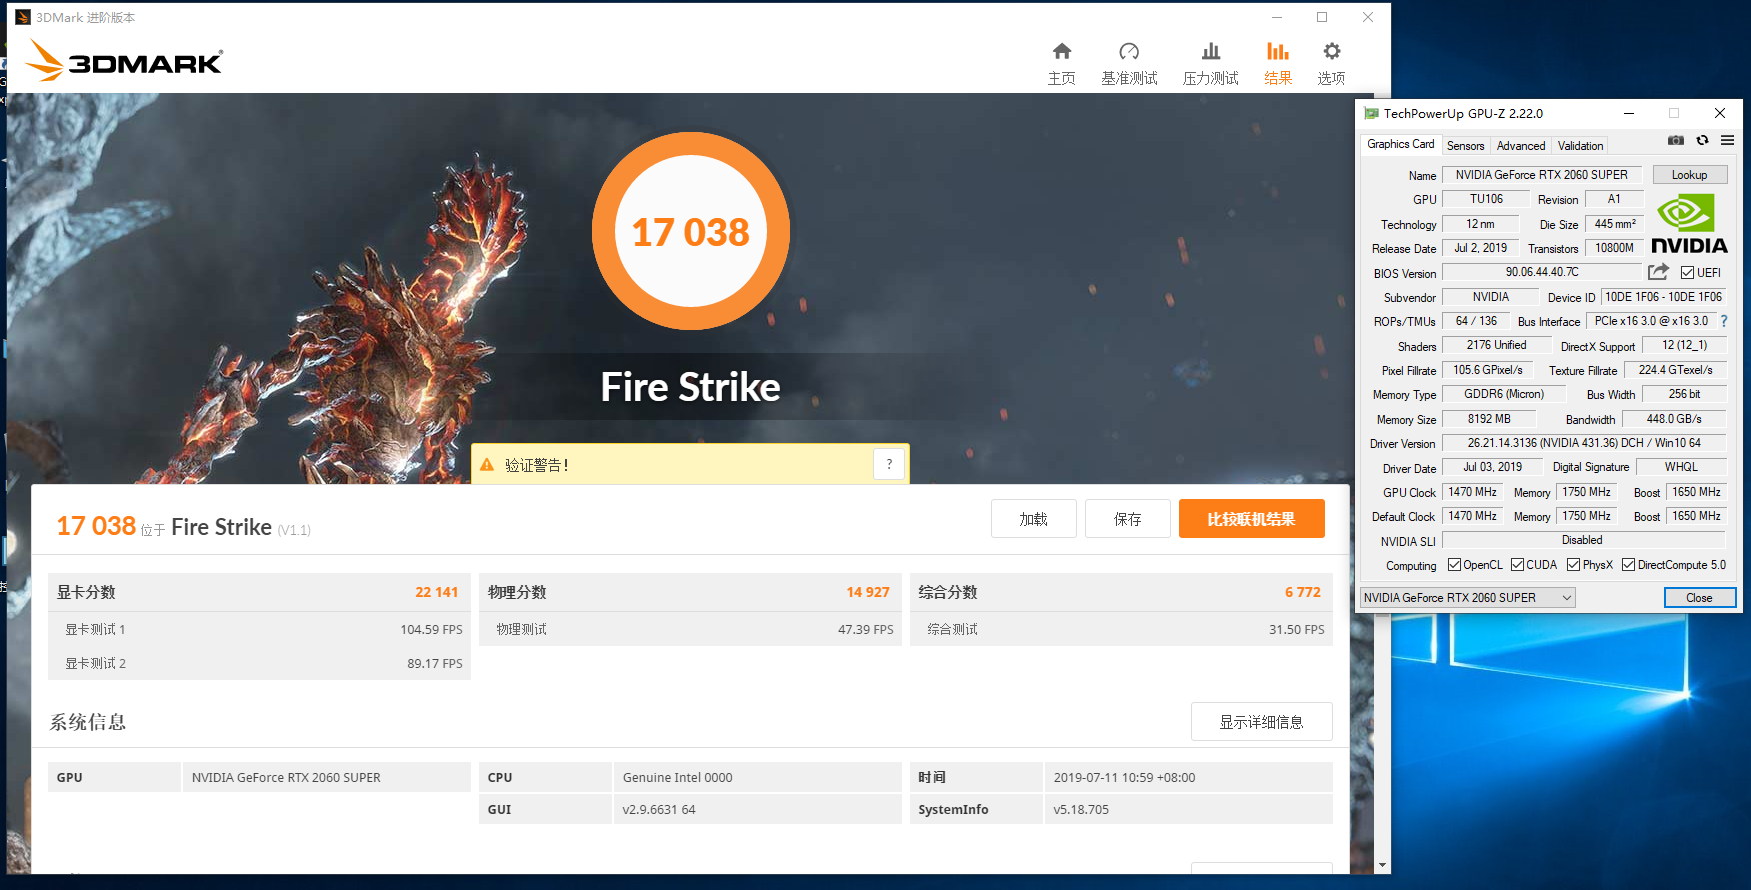Toggle the UEFI checkbox in GPU-Z
This screenshot has height=890, width=1751.
point(1687,273)
